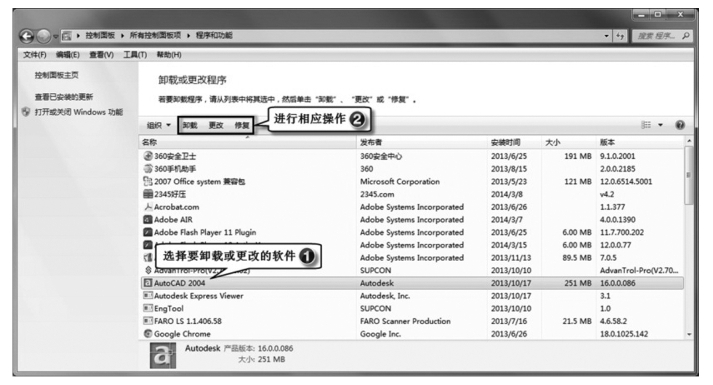Select the Adobe AIR icon
Viewport: 713px width, 385px height.
[x=148, y=220]
